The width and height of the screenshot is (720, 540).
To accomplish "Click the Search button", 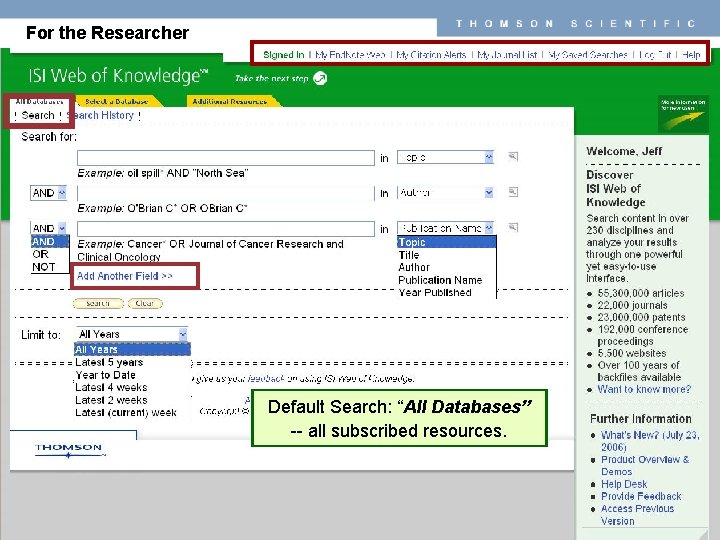I will click(98, 303).
